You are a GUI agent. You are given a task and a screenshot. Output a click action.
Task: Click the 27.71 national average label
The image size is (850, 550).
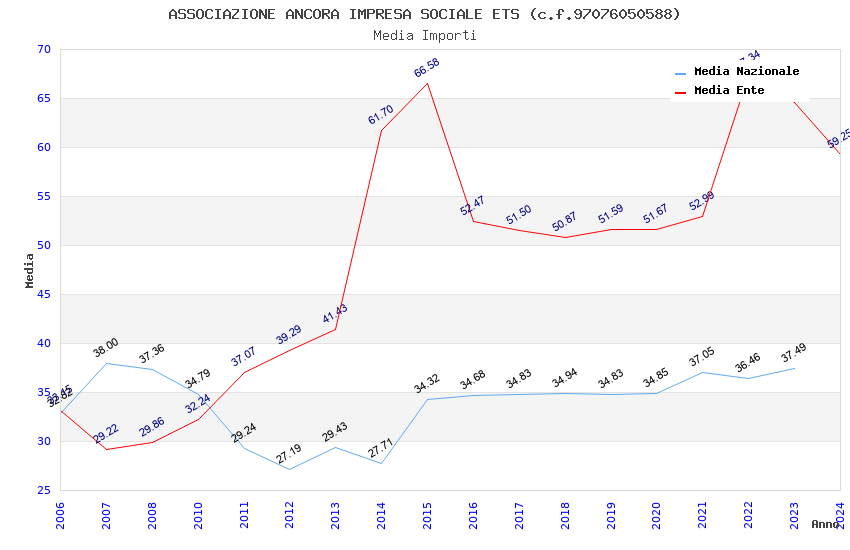click(381, 448)
